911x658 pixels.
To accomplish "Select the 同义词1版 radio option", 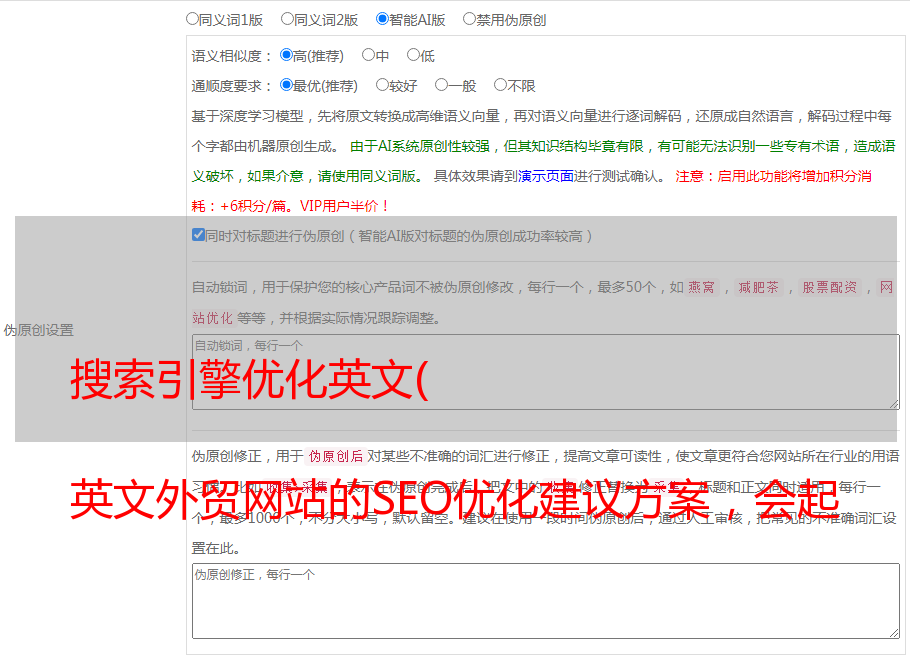I will point(192,19).
